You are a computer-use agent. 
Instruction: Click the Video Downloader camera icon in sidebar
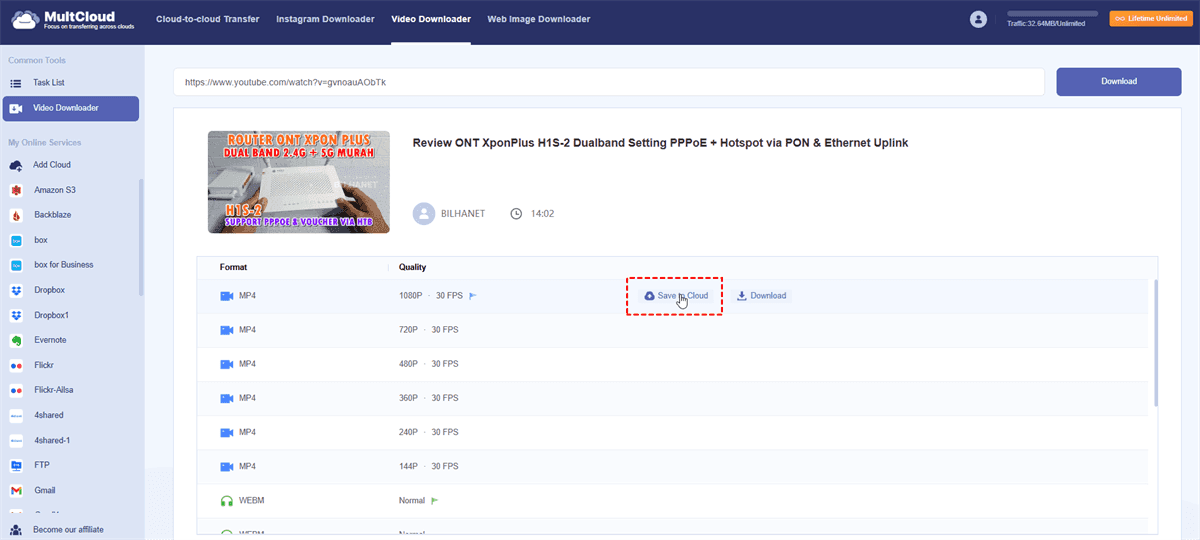(x=16, y=108)
